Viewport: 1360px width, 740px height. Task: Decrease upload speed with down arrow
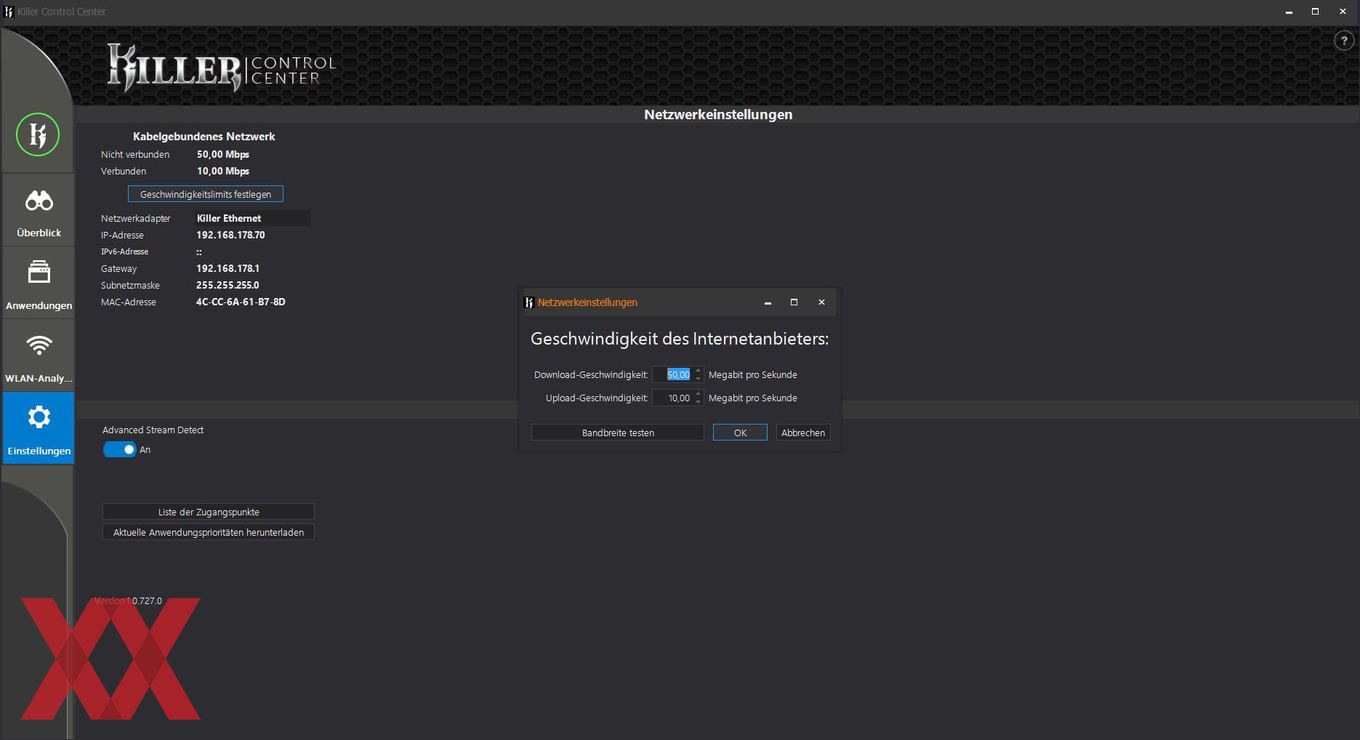698,401
